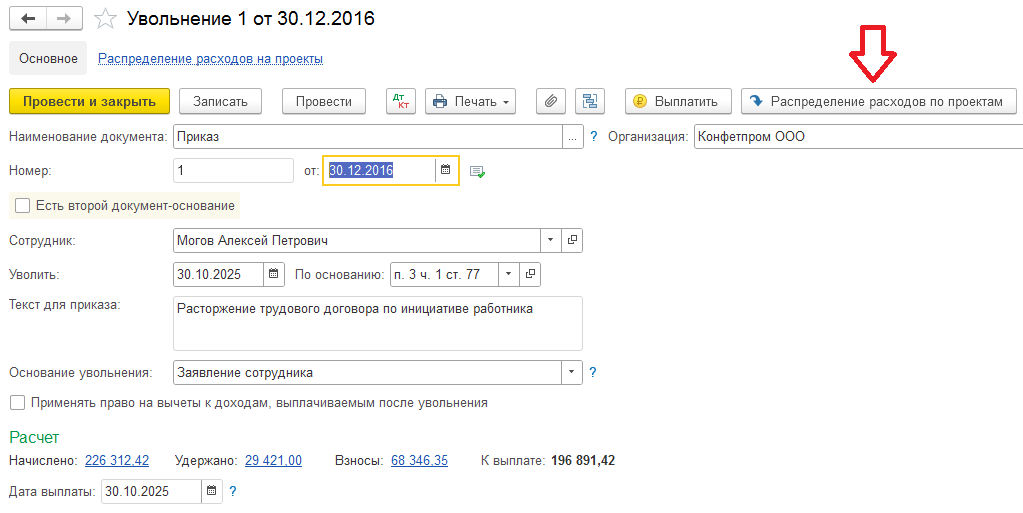
Task: Click the paperclip attached files icon
Action: [x=551, y=101]
